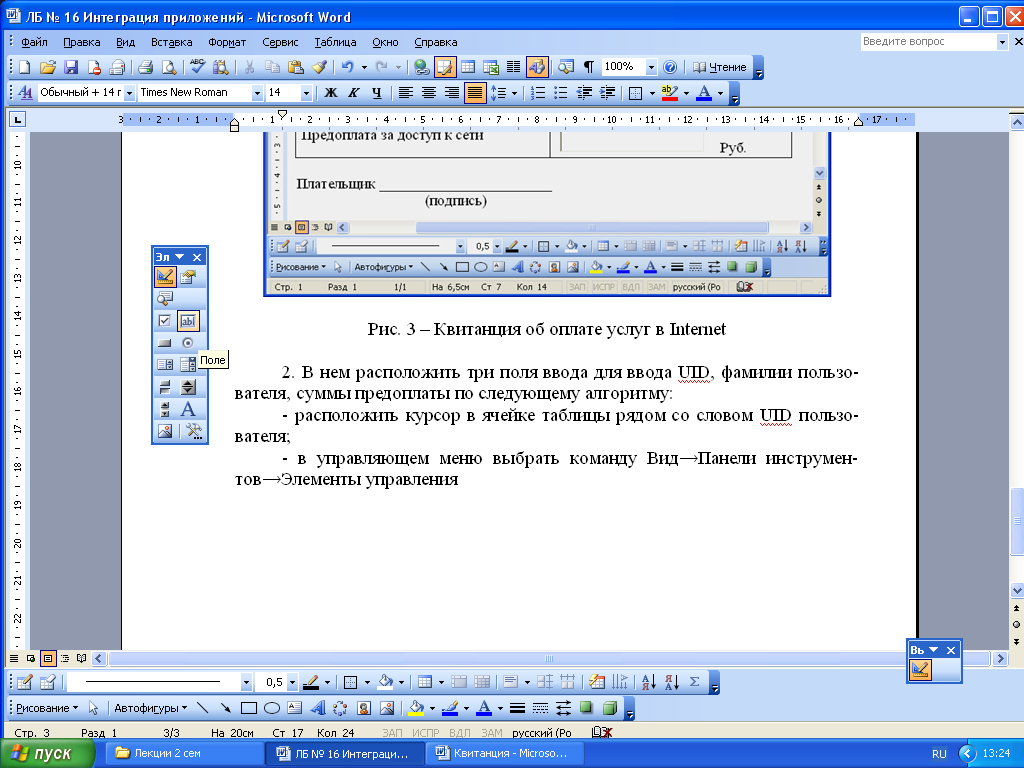Undo the last action
The image size is (1024, 768).
click(347, 67)
